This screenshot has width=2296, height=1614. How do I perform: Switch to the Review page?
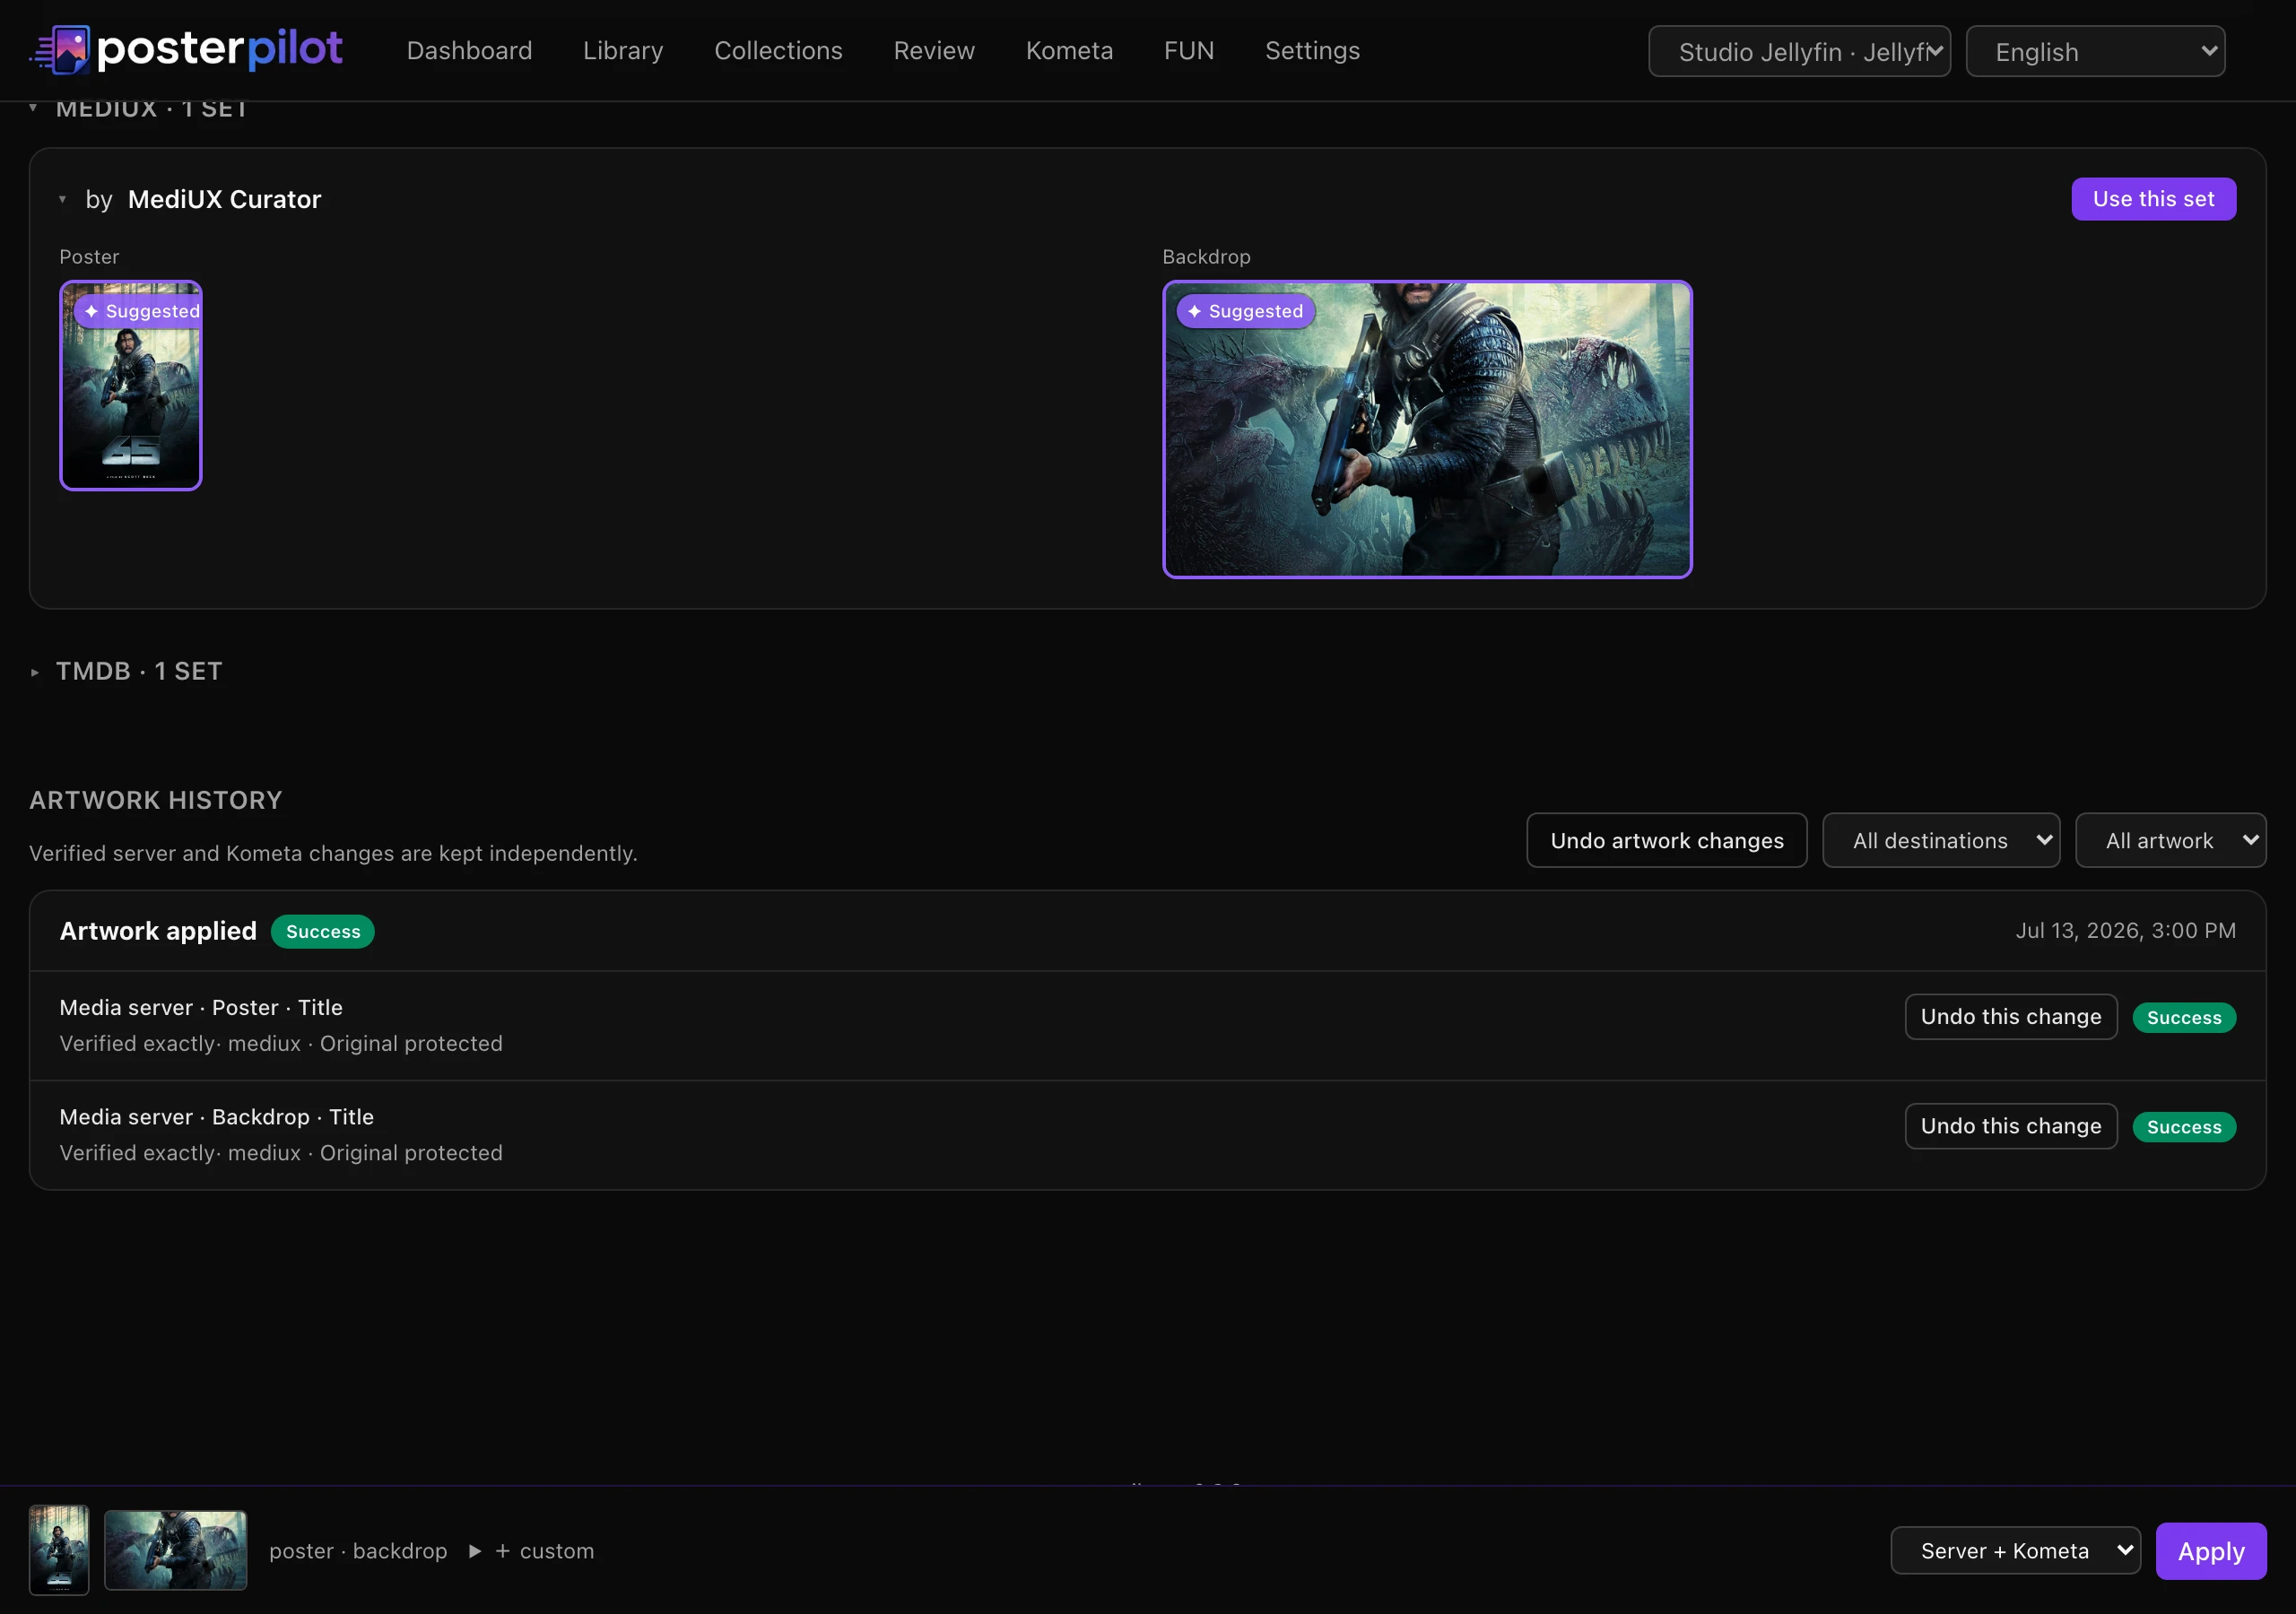click(934, 51)
